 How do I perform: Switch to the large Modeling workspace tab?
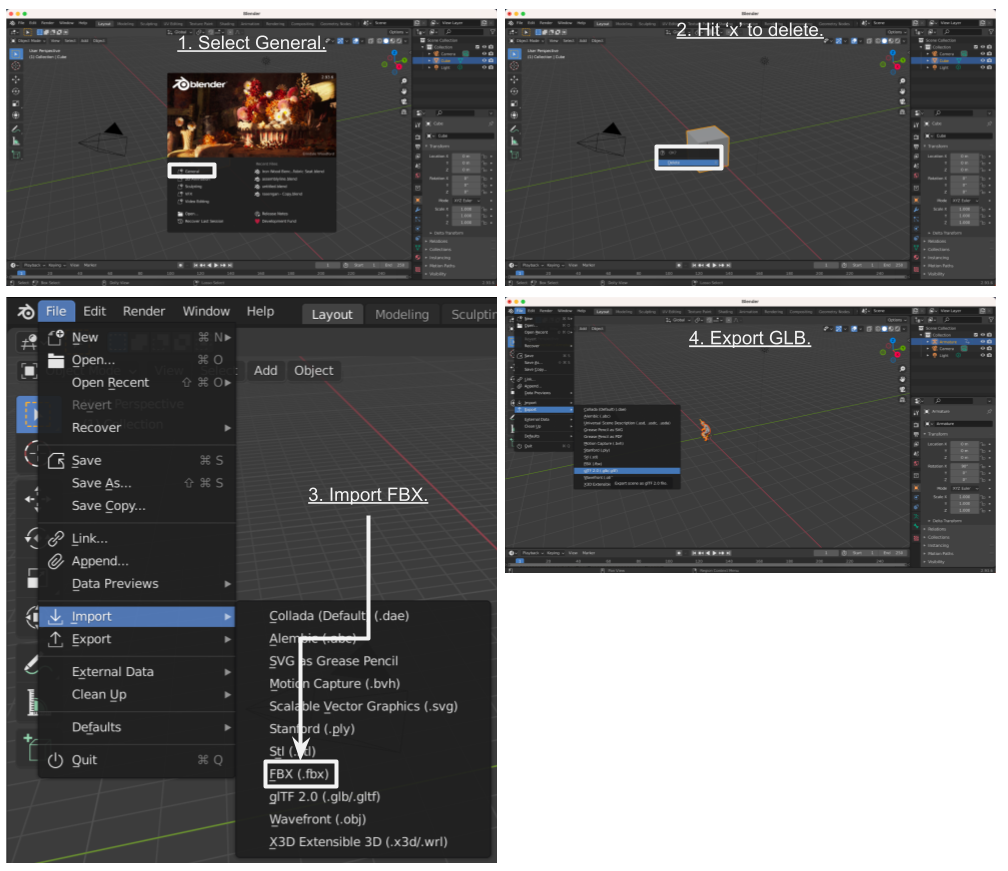[401, 314]
